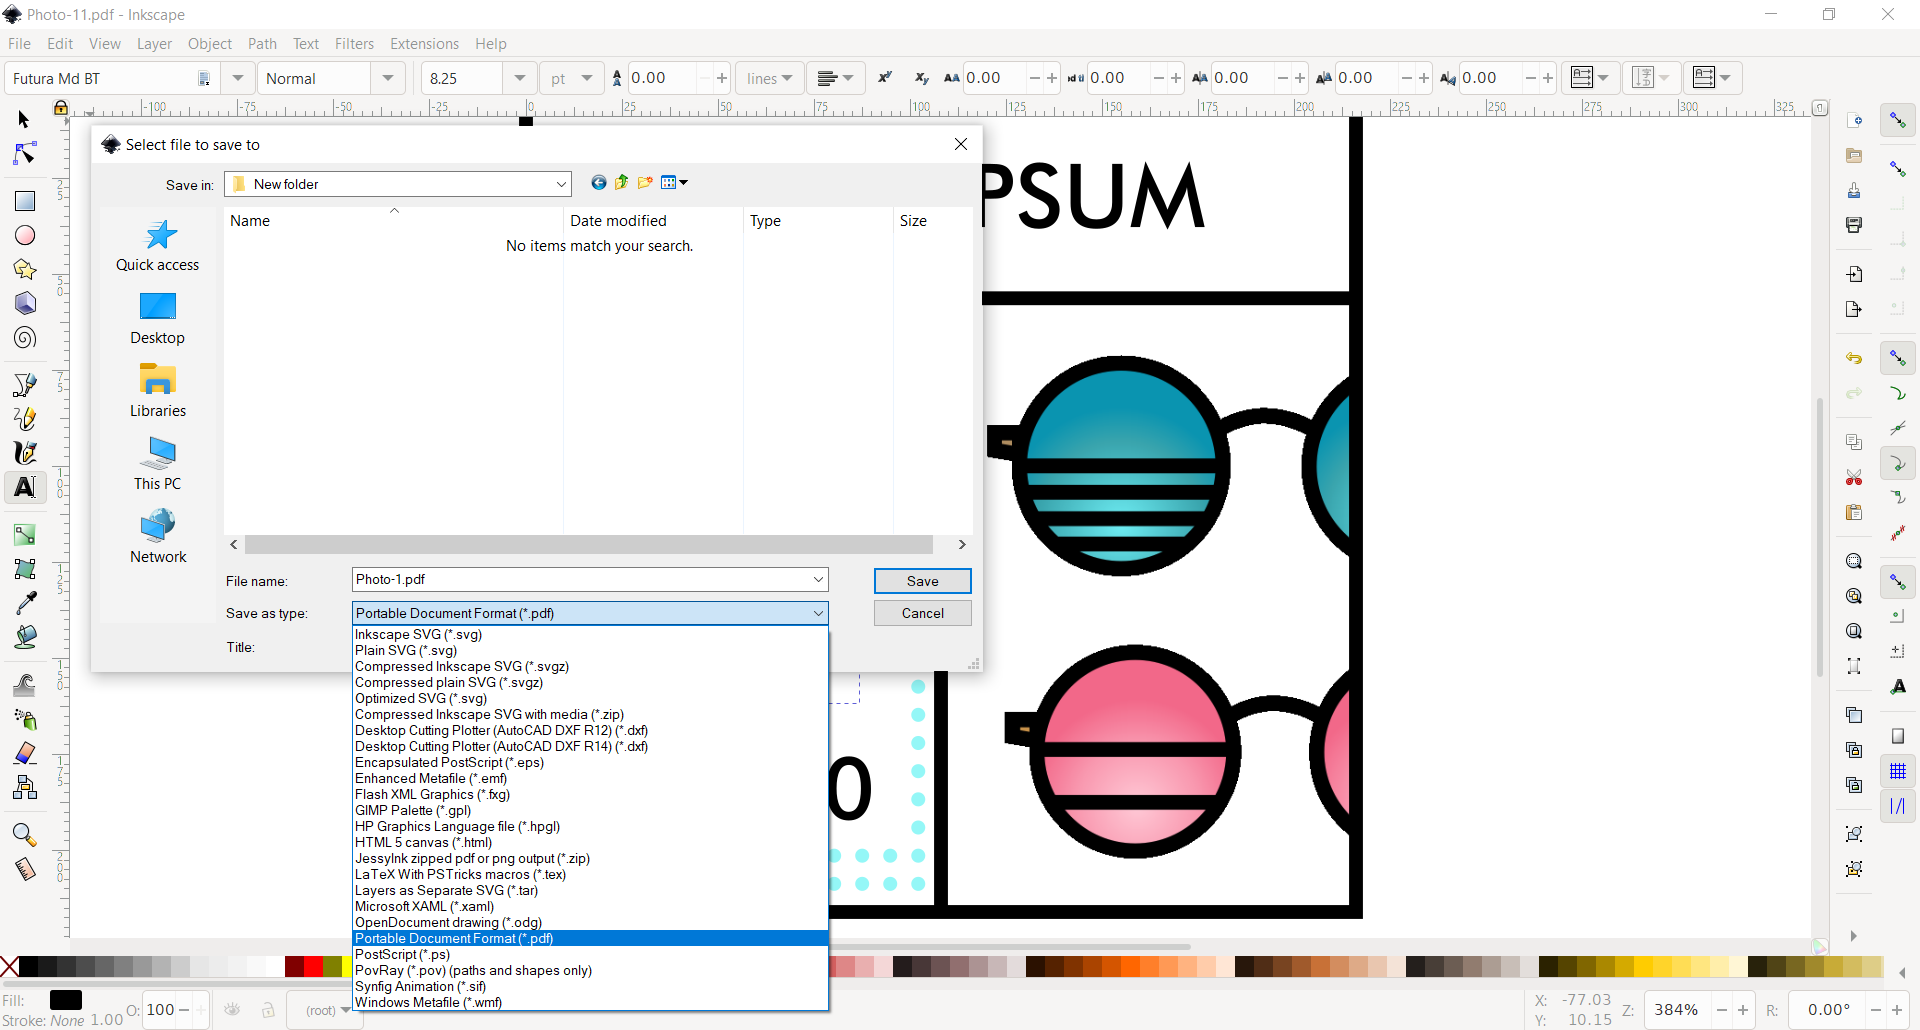
Task: Click the Save button
Action: (922, 581)
